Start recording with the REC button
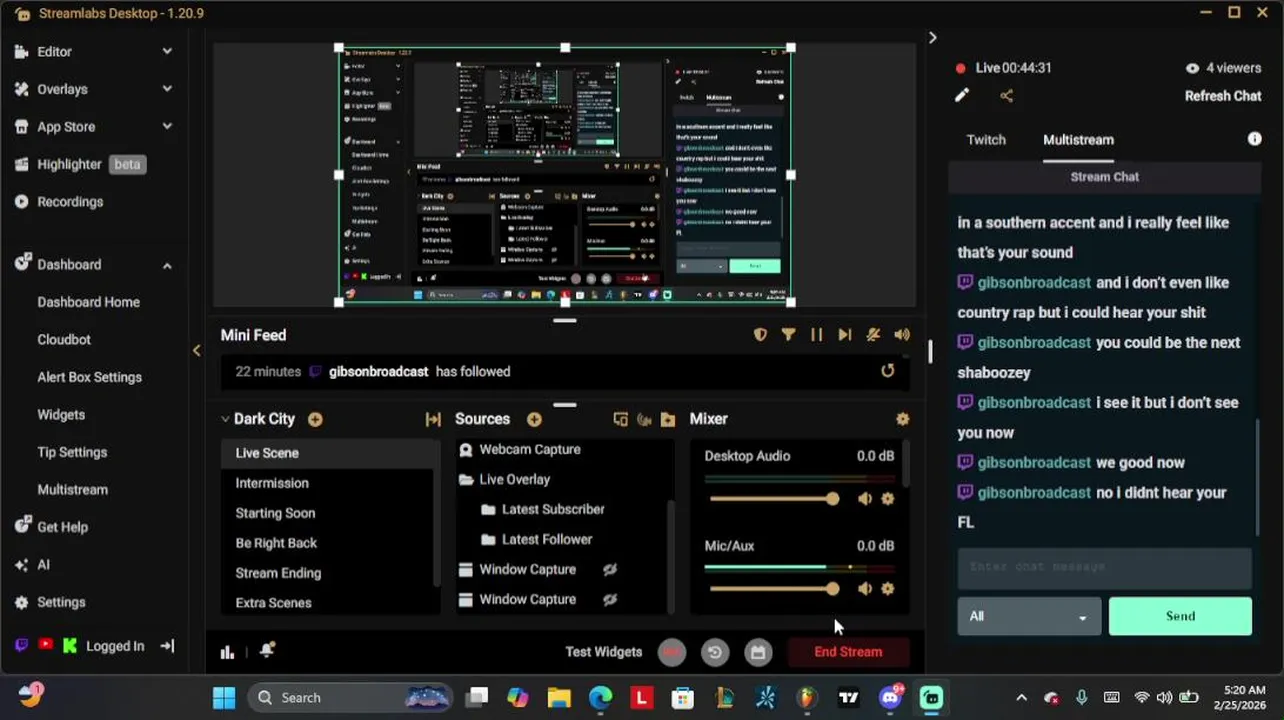 (672, 652)
